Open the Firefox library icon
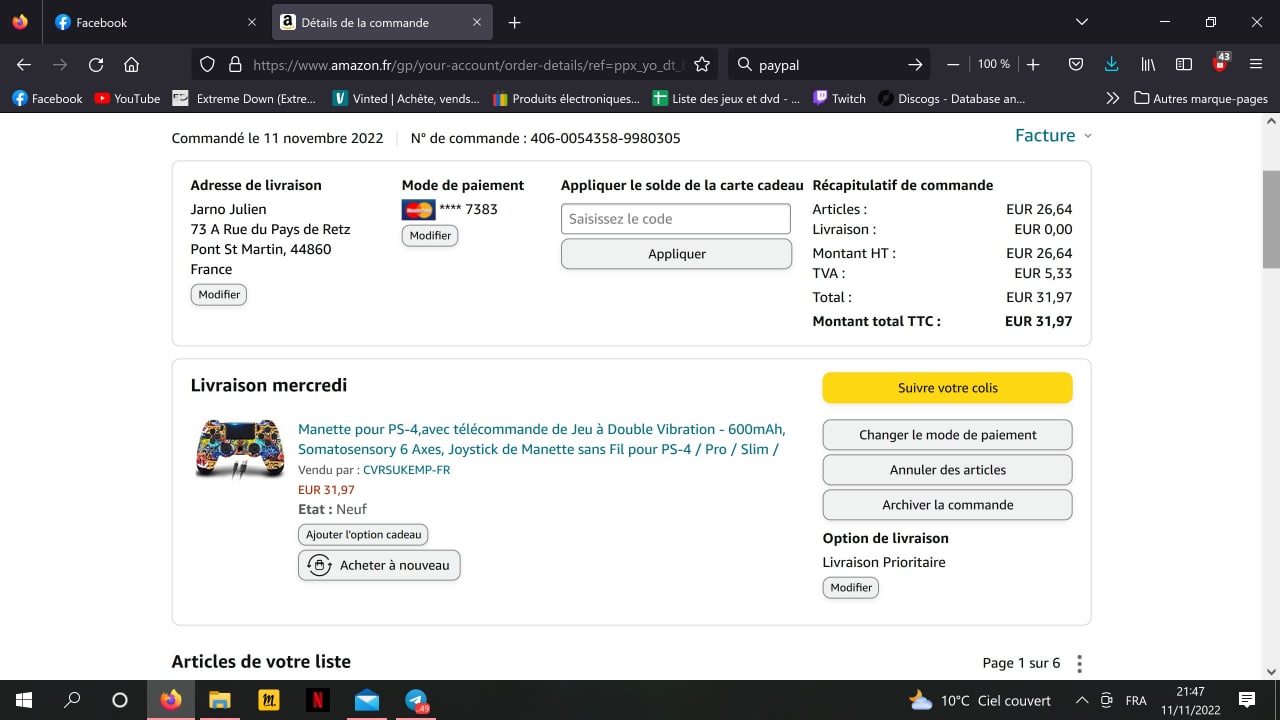Image resolution: width=1280 pixels, height=720 pixels. 1148,64
